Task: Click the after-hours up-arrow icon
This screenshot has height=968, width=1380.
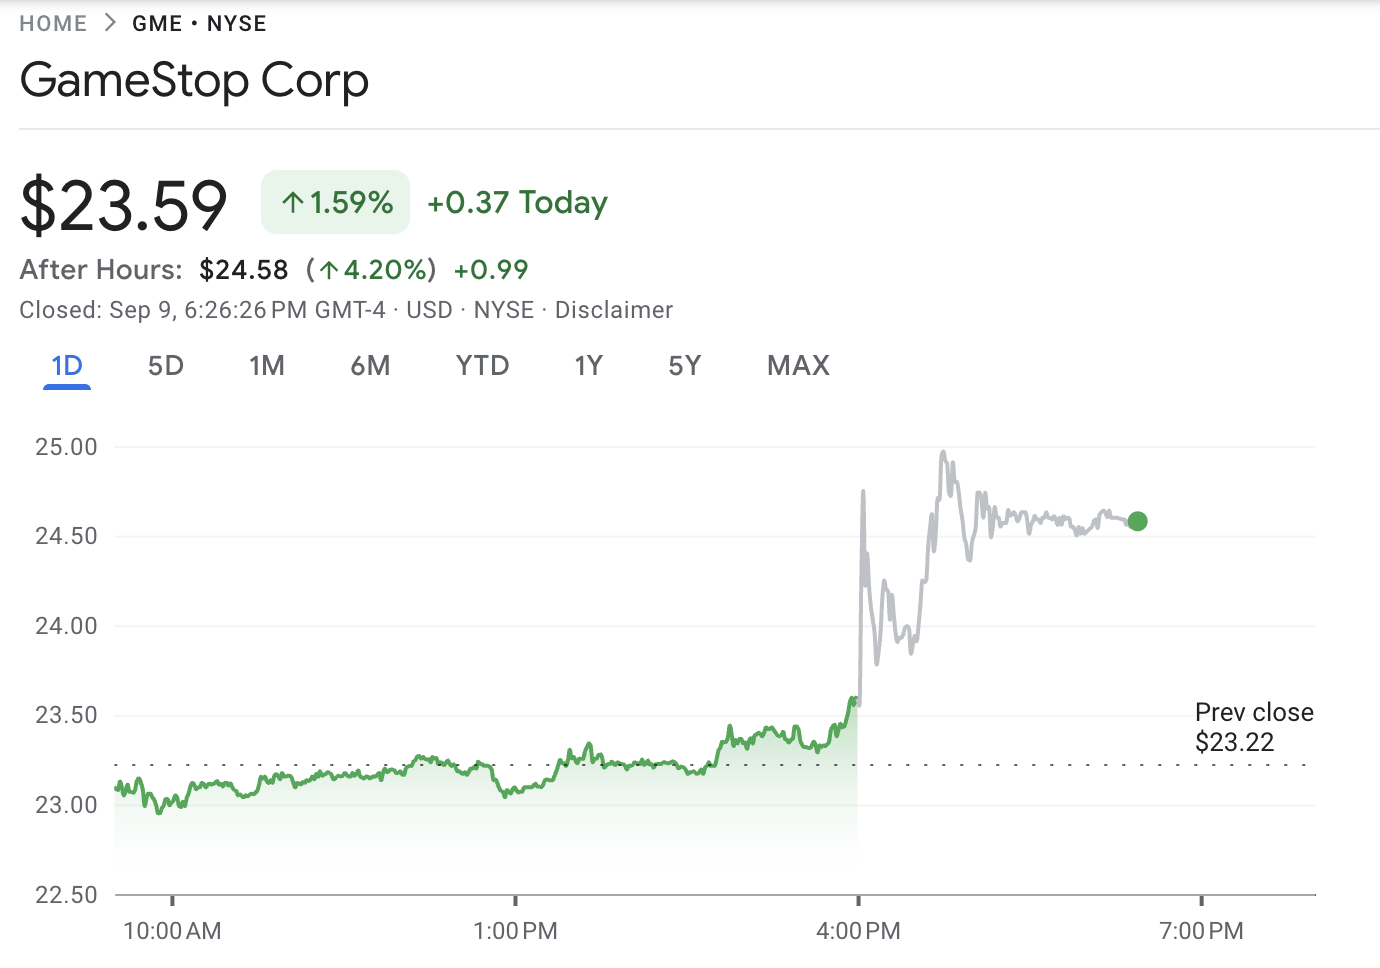Action: (x=329, y=270)
